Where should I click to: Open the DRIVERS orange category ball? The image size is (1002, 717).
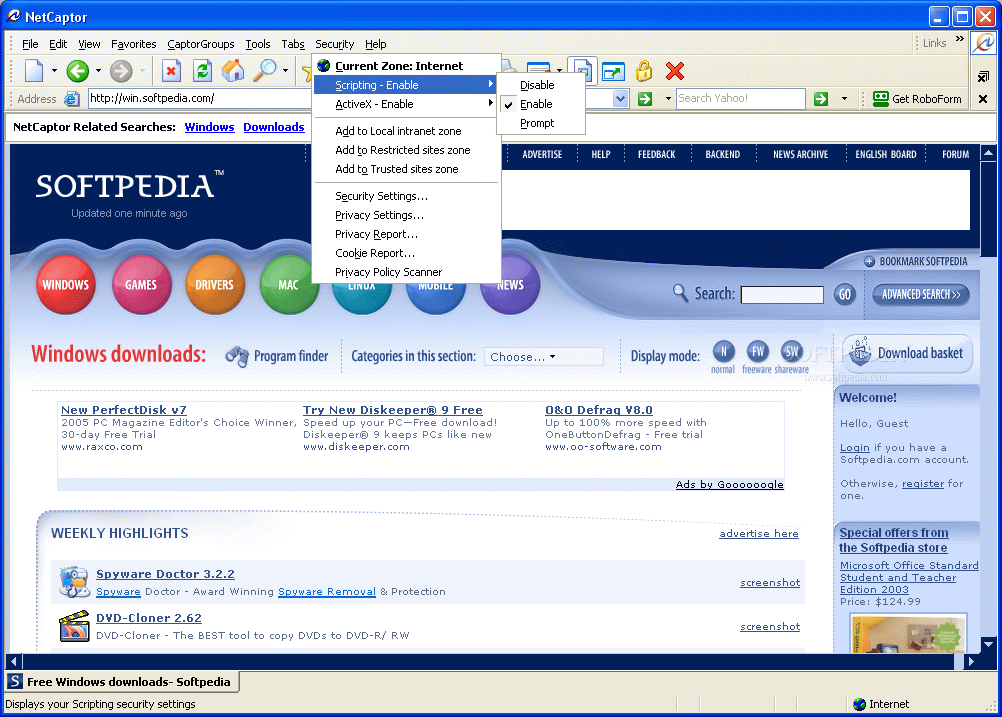tap(215, 285)
